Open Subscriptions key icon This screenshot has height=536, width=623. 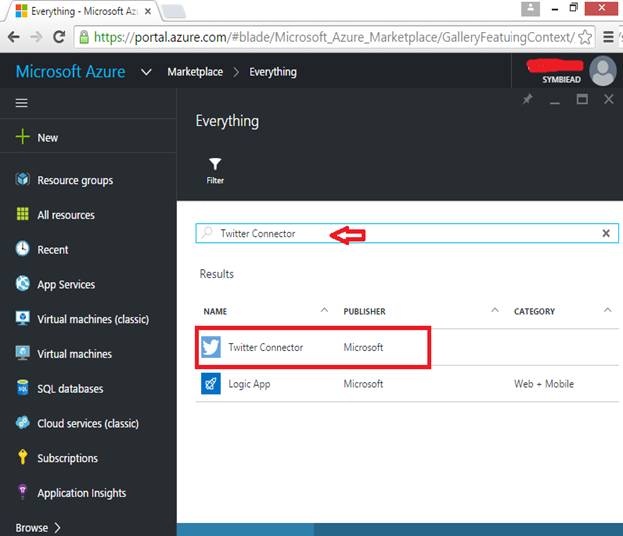pyautogui.click(x=23, y=457)
